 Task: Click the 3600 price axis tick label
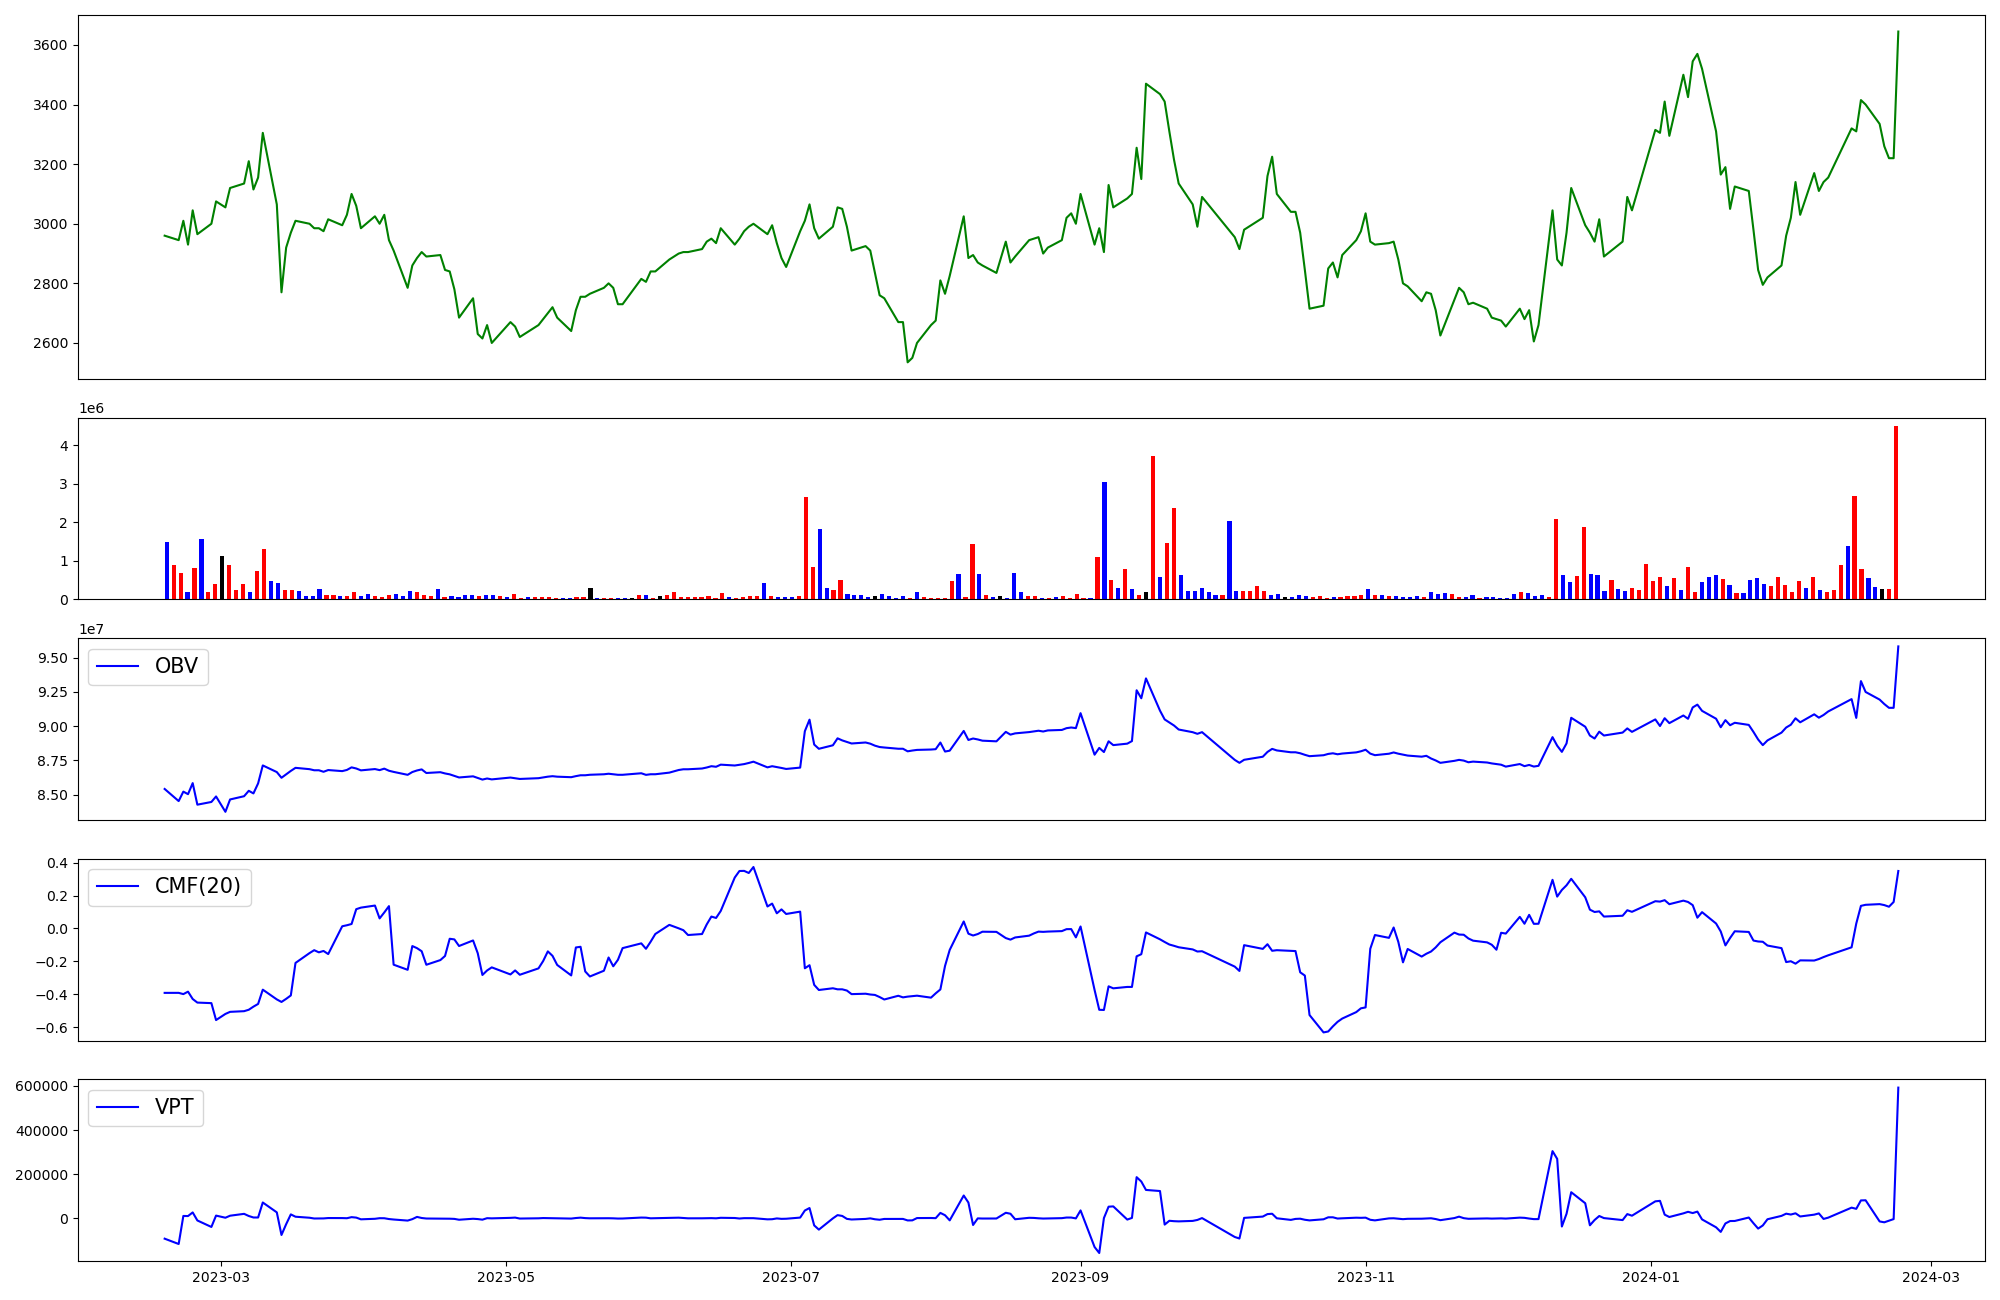point(50,45)
